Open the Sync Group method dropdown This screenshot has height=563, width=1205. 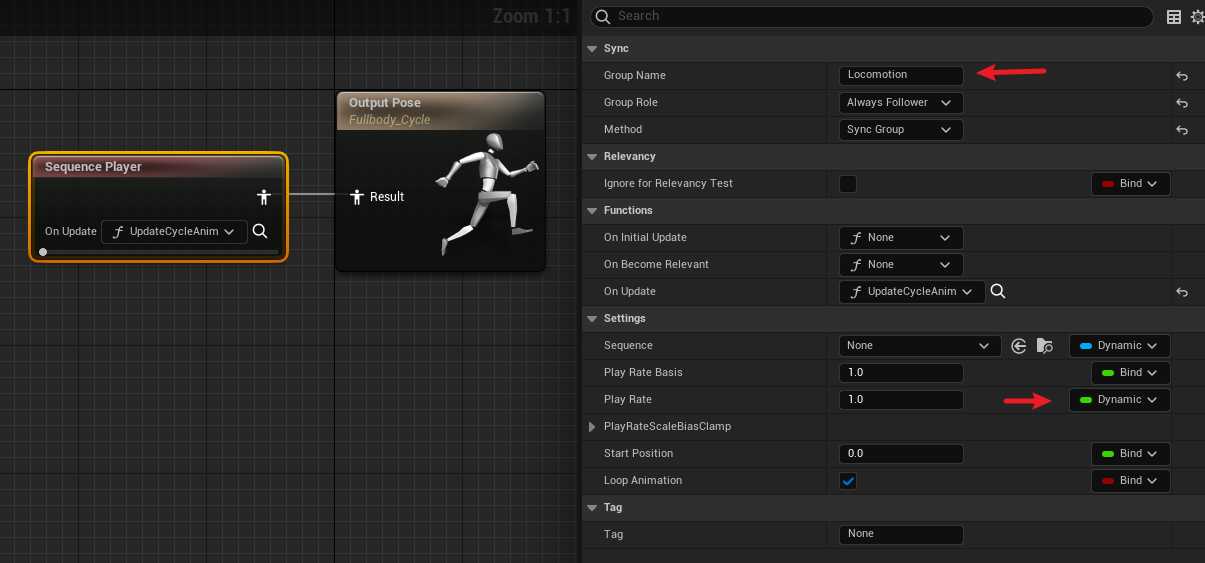(x=900, y=130)
